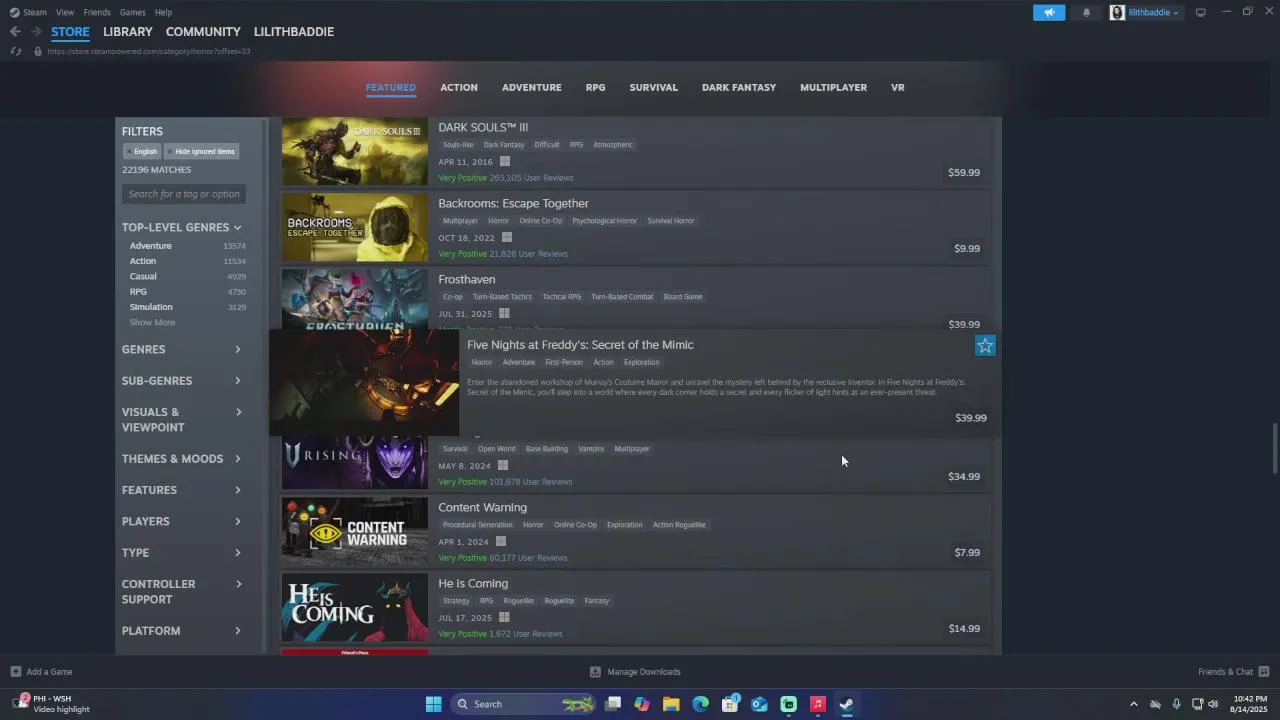Click the Steam icon in the taskbar
The image size is (1280, 720).
[846, 704]
